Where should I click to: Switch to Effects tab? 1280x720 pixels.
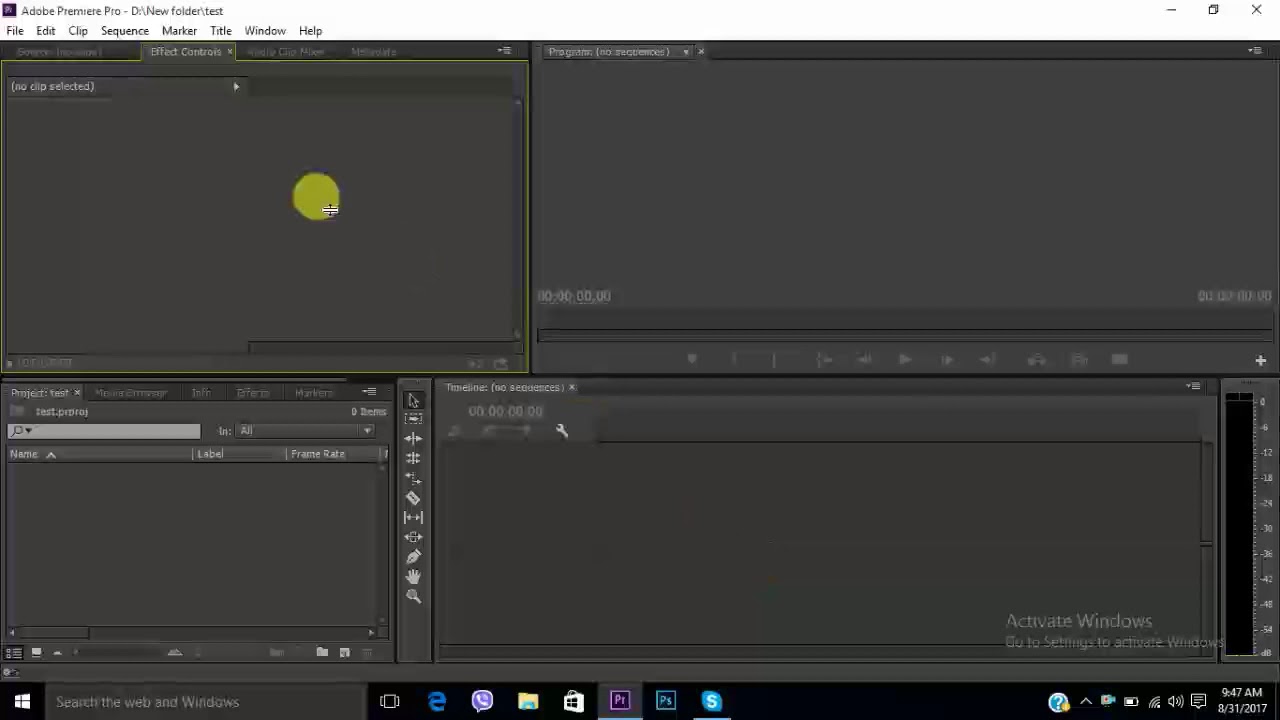point(253,393)
